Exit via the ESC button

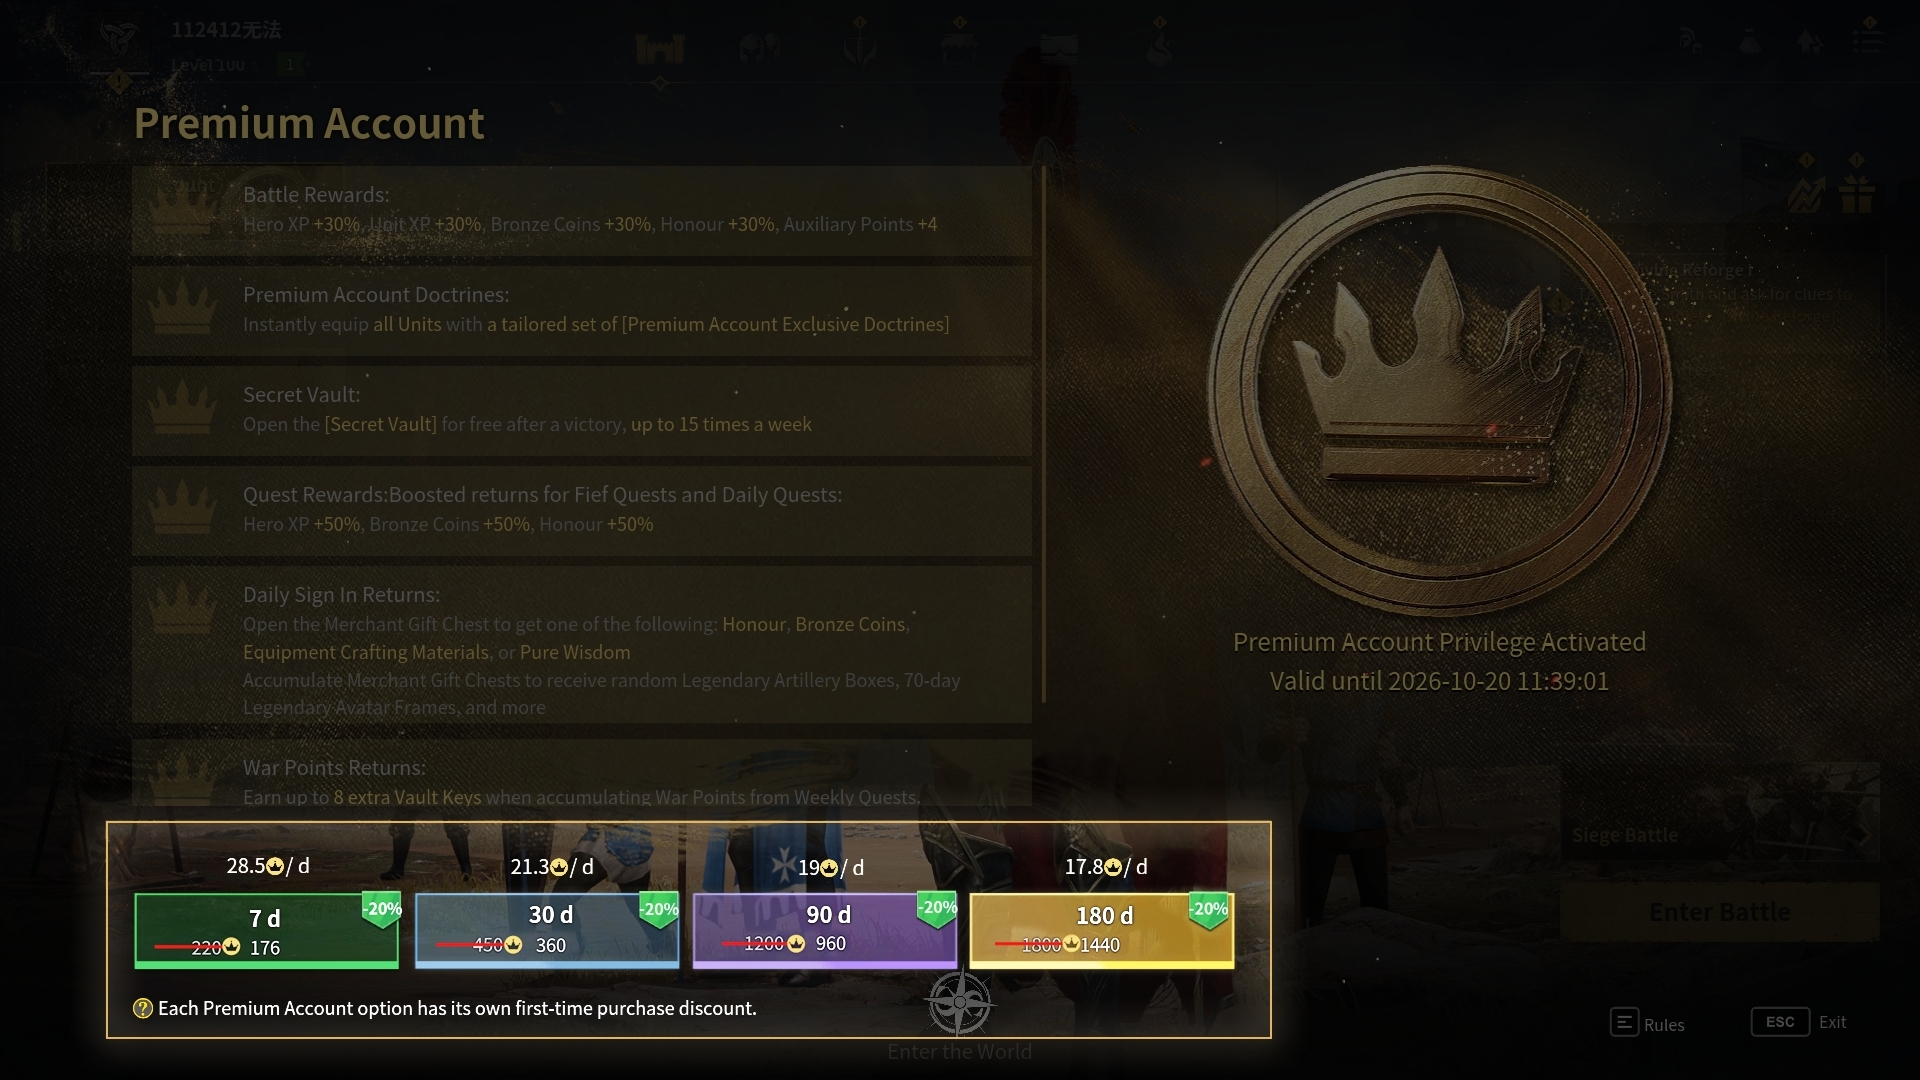coord(1780,1022)
